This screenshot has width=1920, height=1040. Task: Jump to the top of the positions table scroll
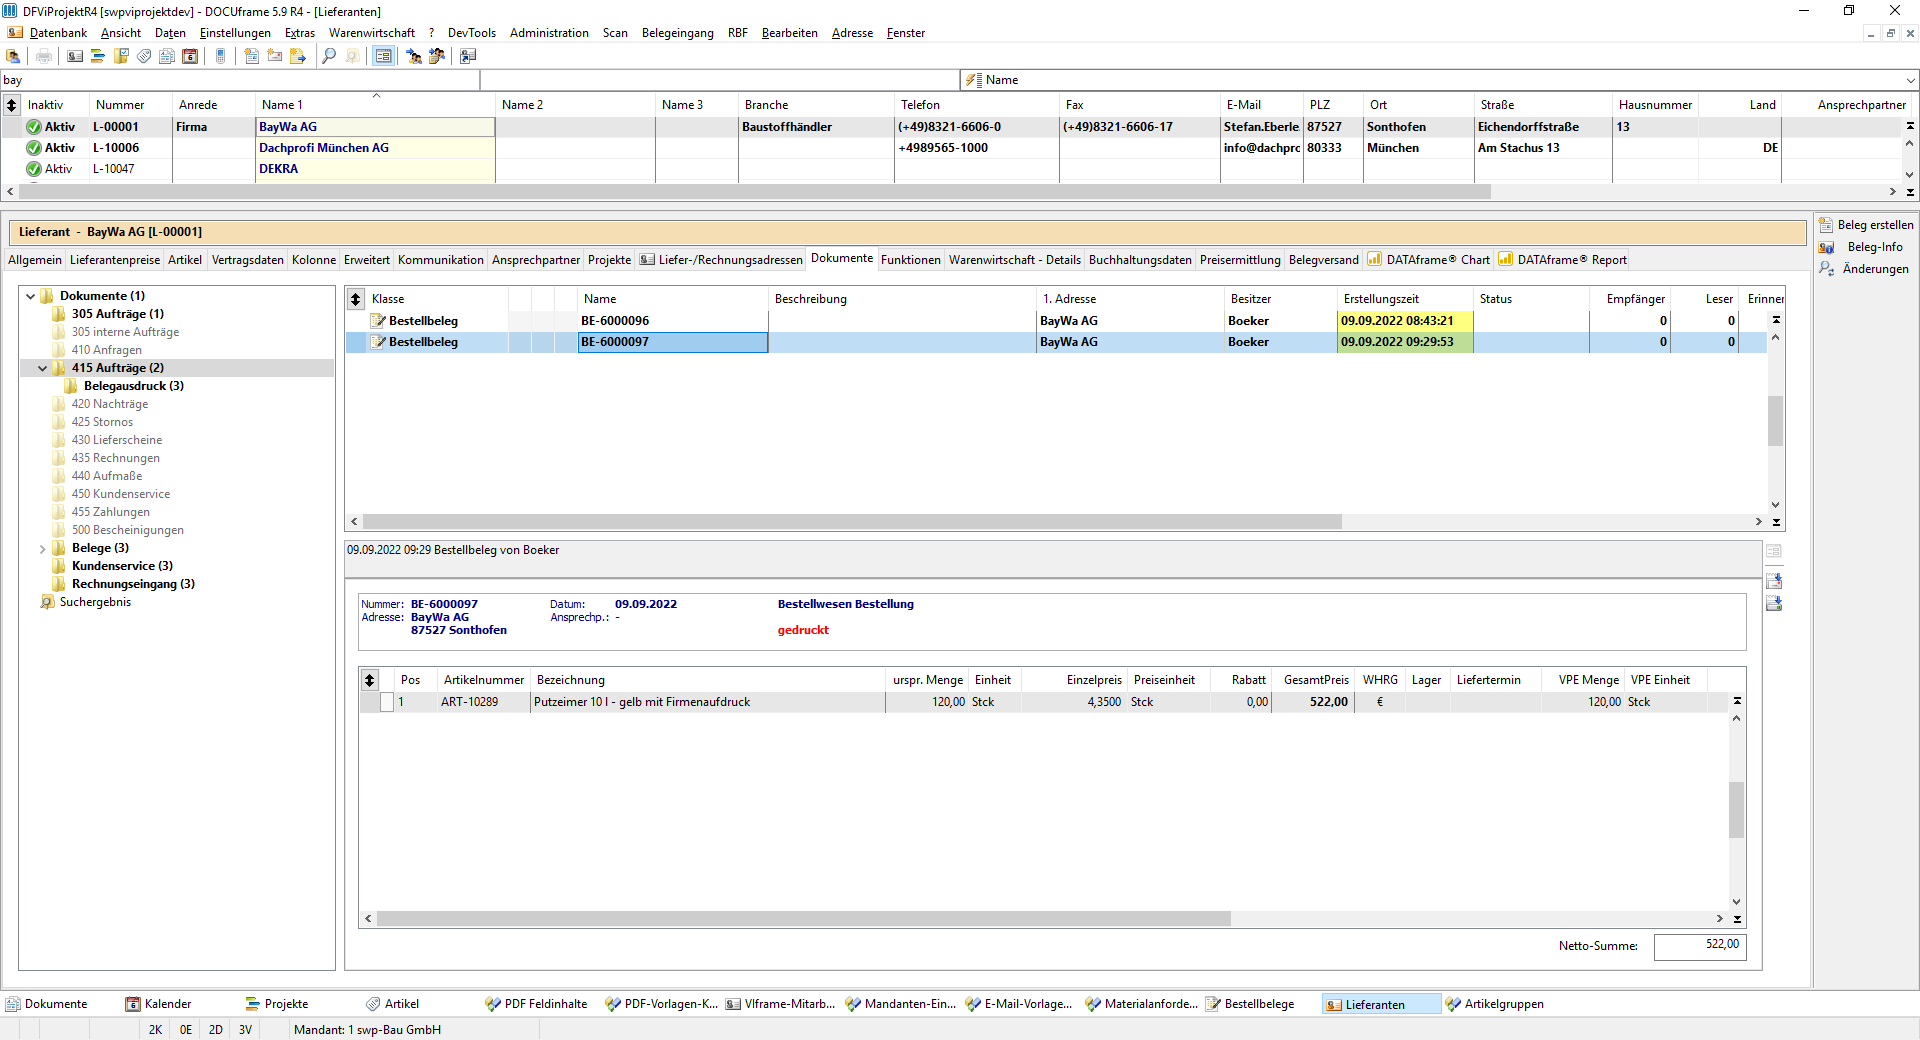pos(1737,701)
